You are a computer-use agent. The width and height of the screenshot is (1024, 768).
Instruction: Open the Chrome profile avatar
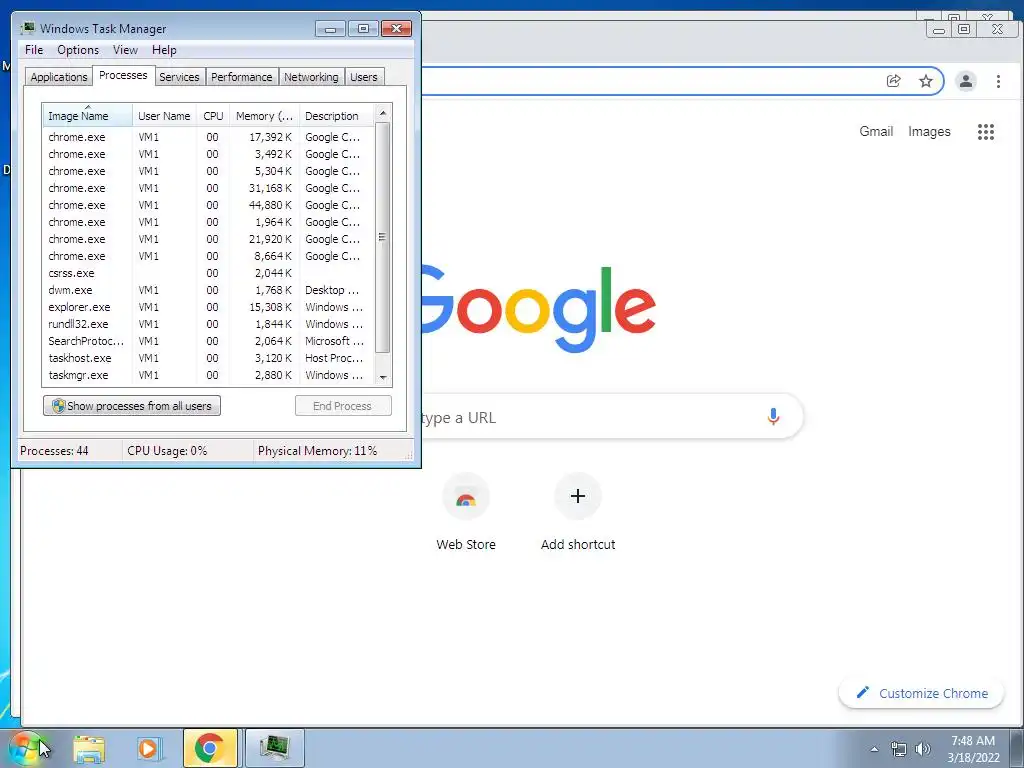coord(965,81)
